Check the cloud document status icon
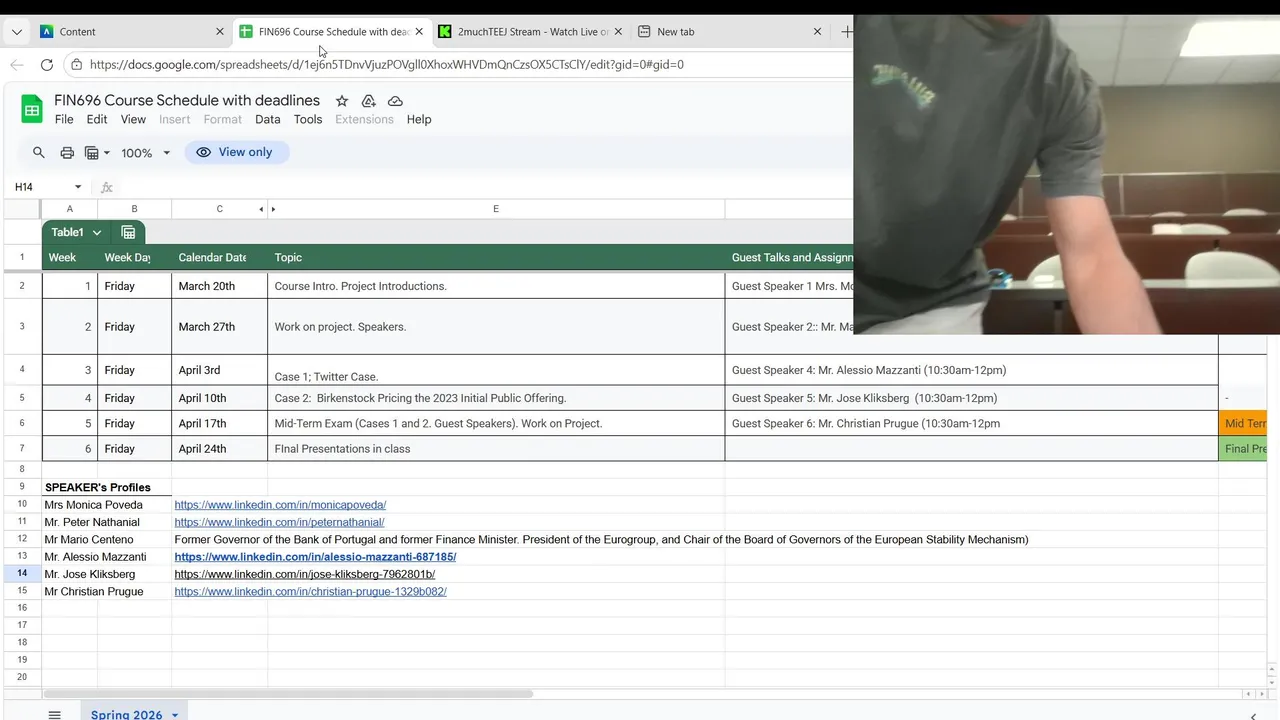 pyautogui.click(x=395, y=101)
